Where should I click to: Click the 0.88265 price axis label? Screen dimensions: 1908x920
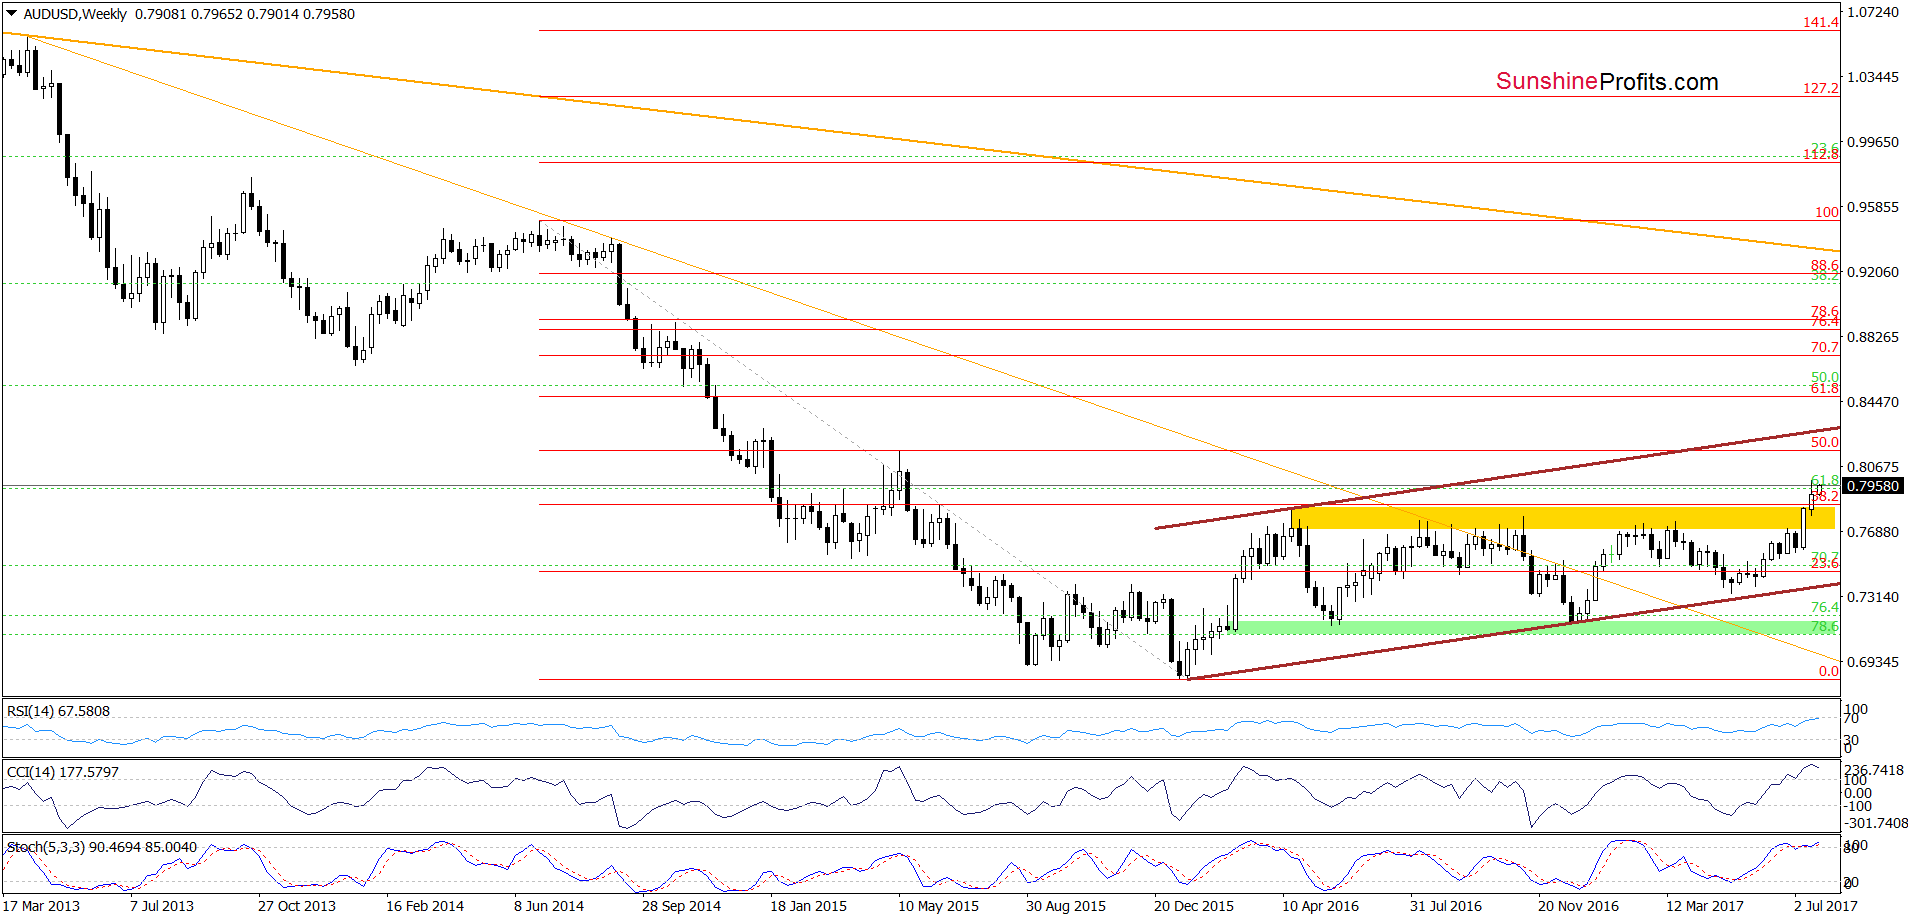1873,337
